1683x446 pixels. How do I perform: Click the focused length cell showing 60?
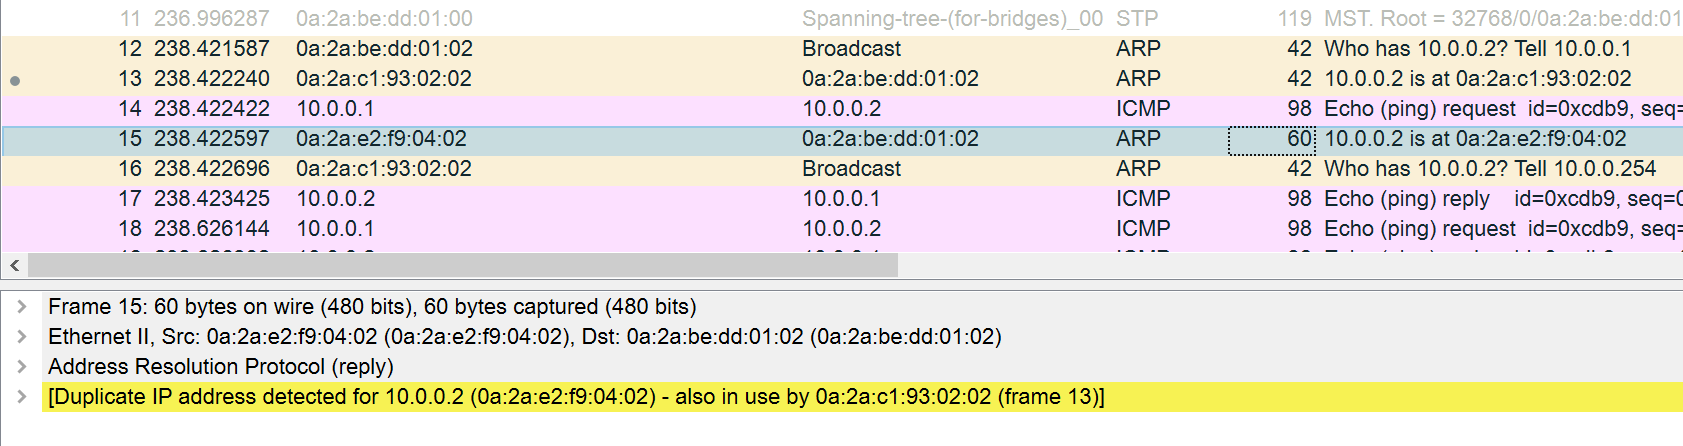click(1271, 139)
